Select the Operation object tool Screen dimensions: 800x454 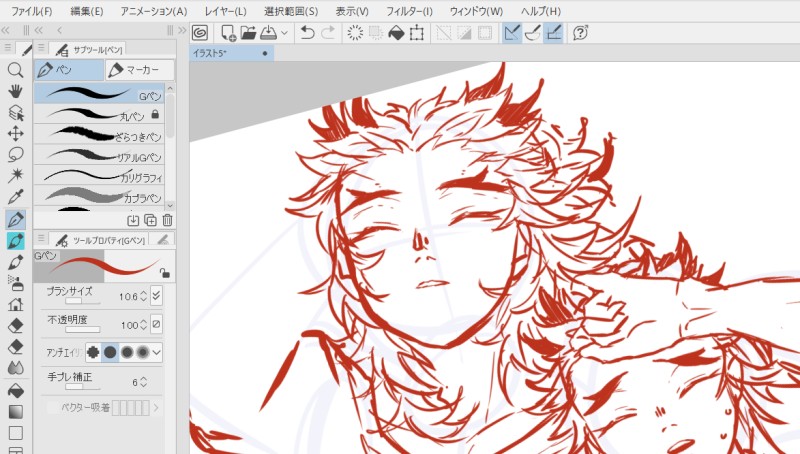15,112
